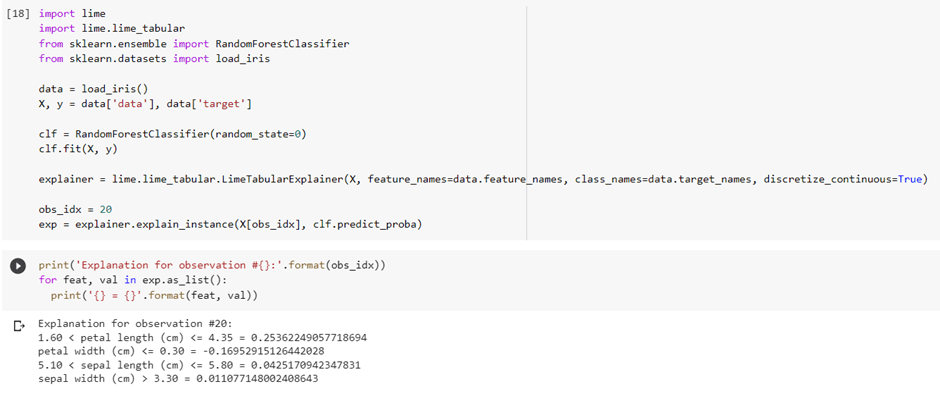Image resolution: width=940 pixels, height=396 pixels.
Task: Click the petal width output line
Action: point(181,351)
